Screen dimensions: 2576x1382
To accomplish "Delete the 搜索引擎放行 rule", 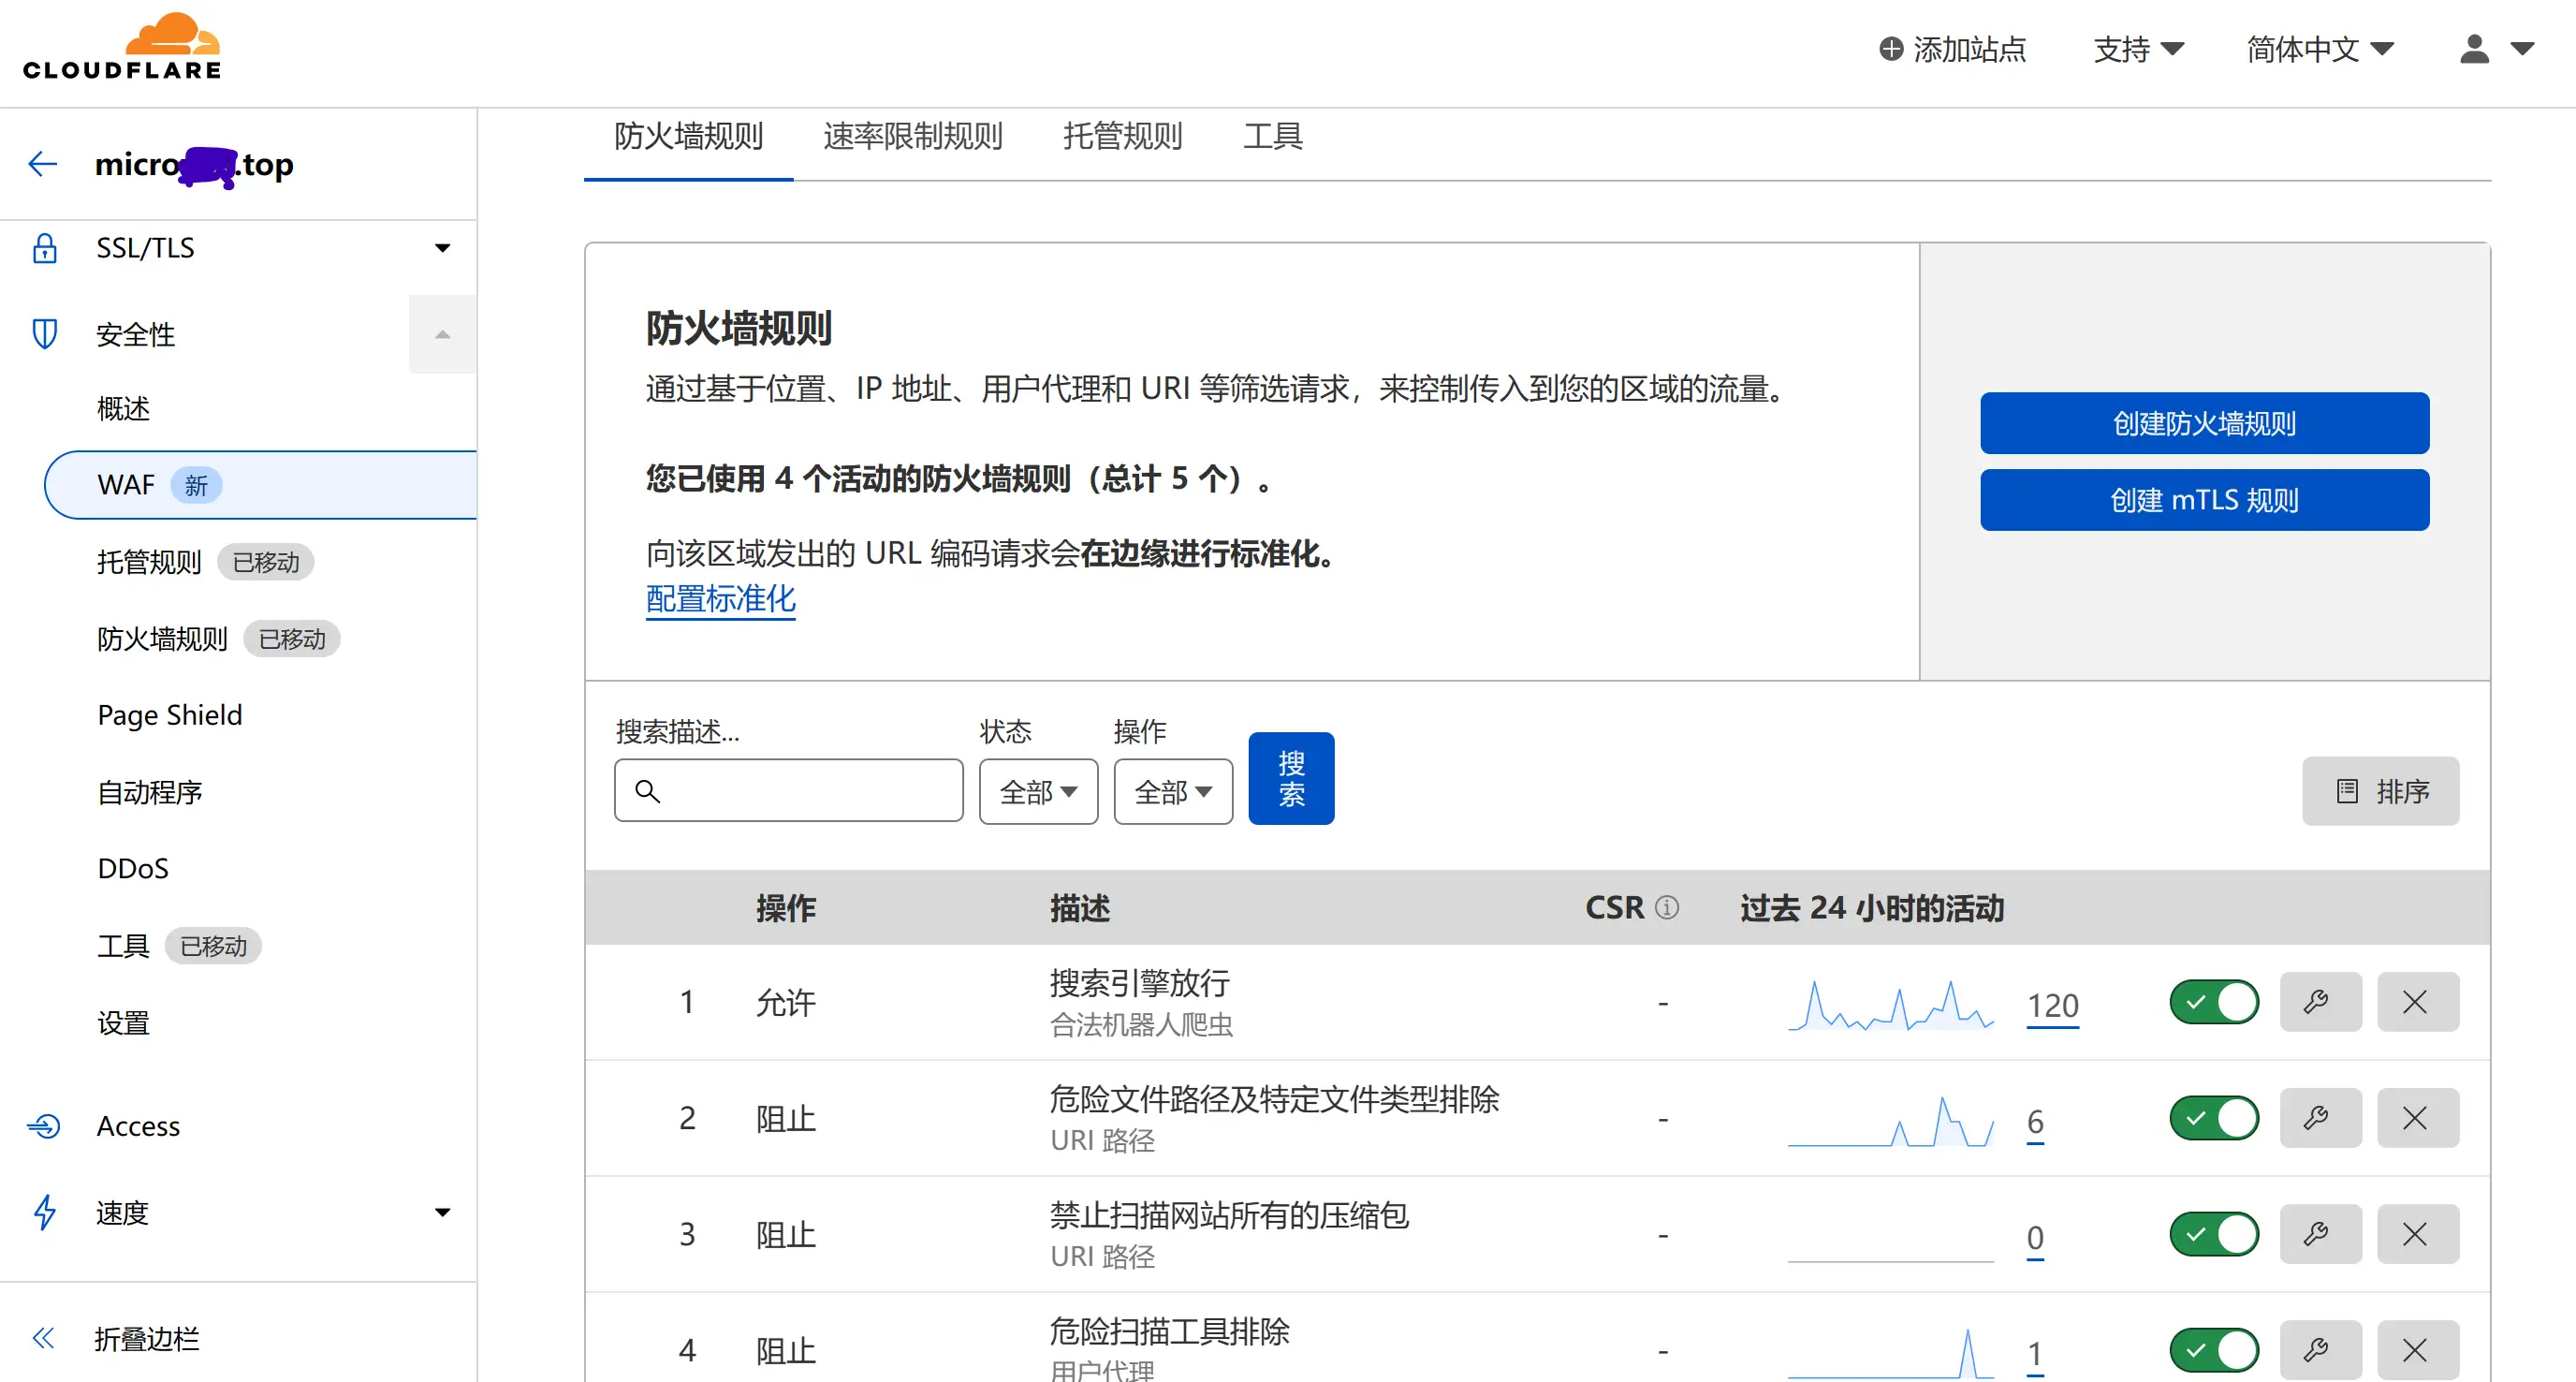I will [x=2418, y=1002].
